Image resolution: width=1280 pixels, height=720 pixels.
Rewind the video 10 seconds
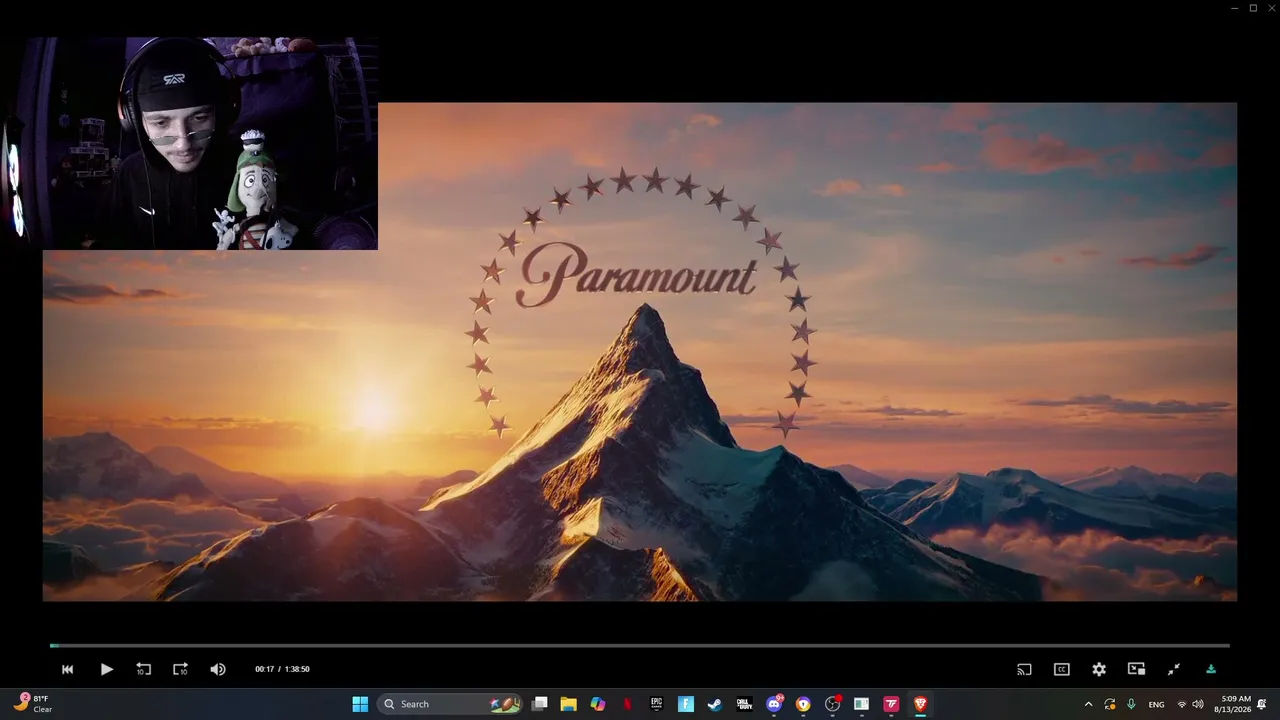pyautogui.click(x=143, y=669)
